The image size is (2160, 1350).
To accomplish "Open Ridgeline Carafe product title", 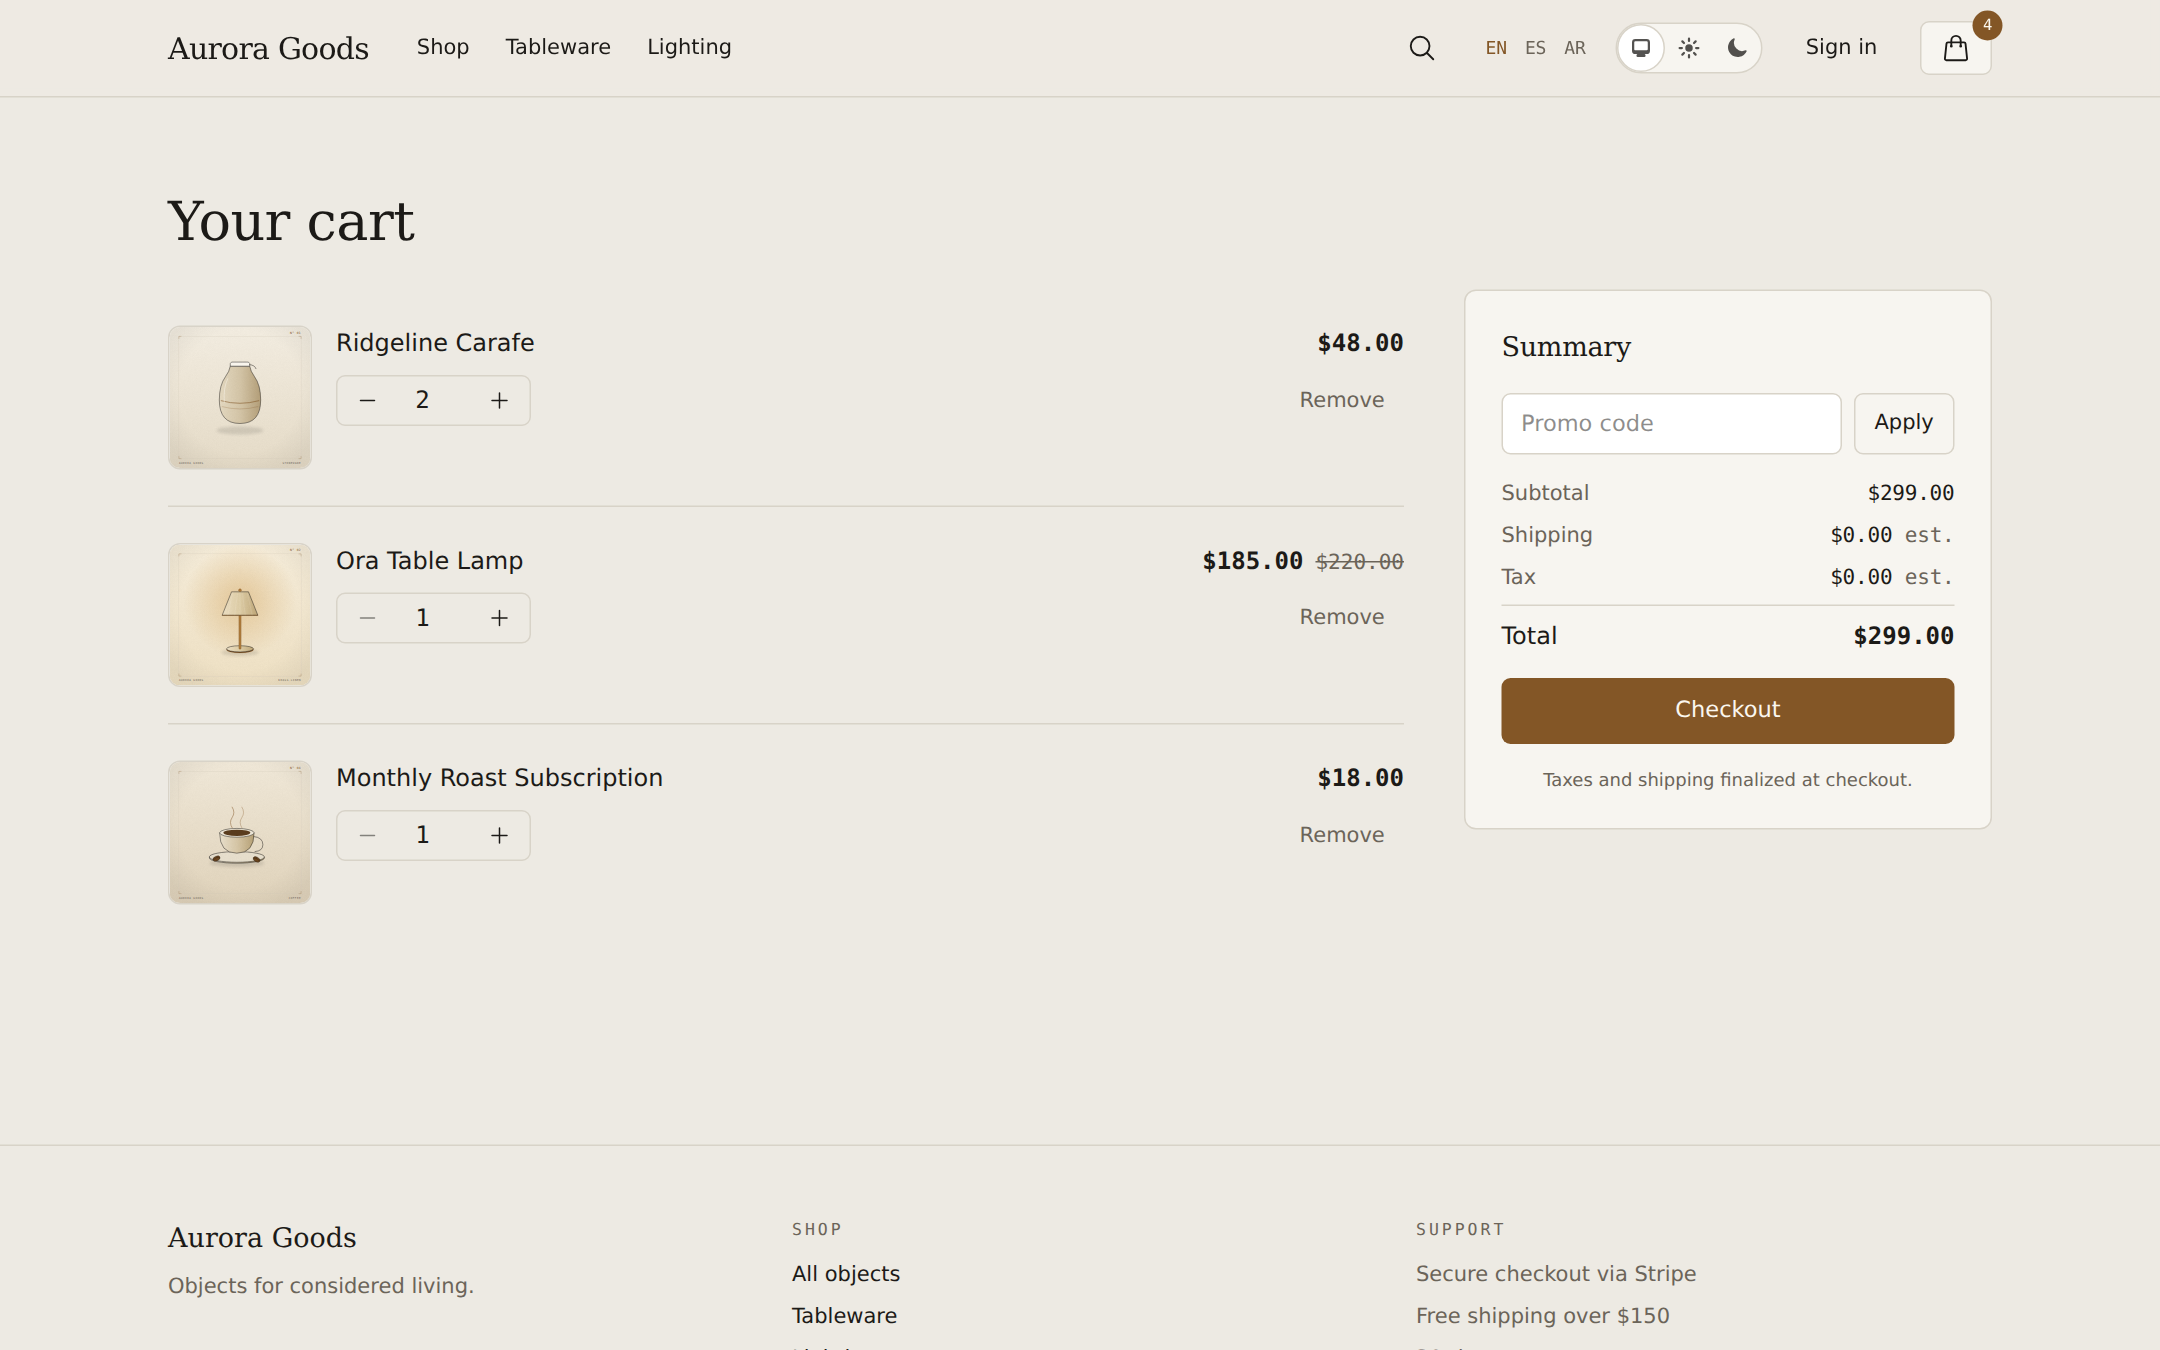I will pyautogui.click(x=435, y=343).
